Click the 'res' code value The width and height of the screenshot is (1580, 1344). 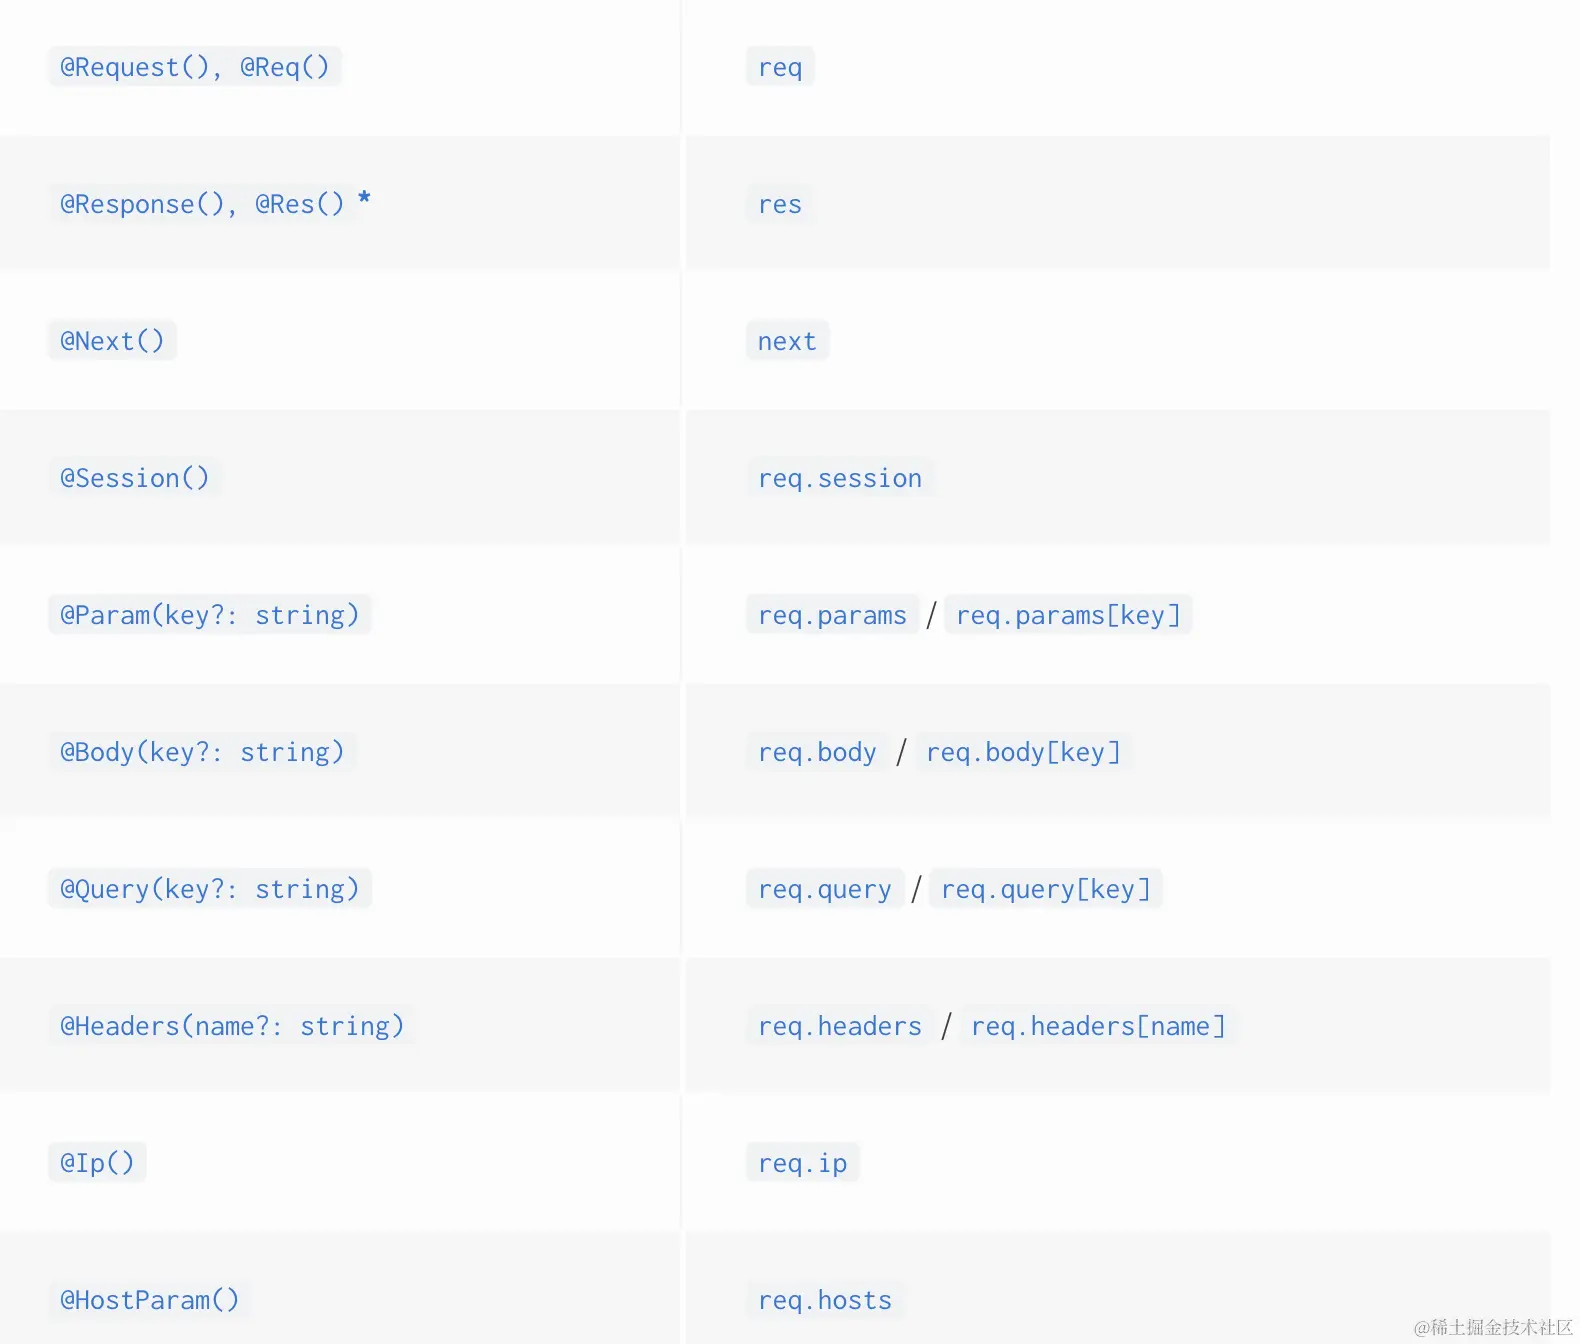point(780,204)
